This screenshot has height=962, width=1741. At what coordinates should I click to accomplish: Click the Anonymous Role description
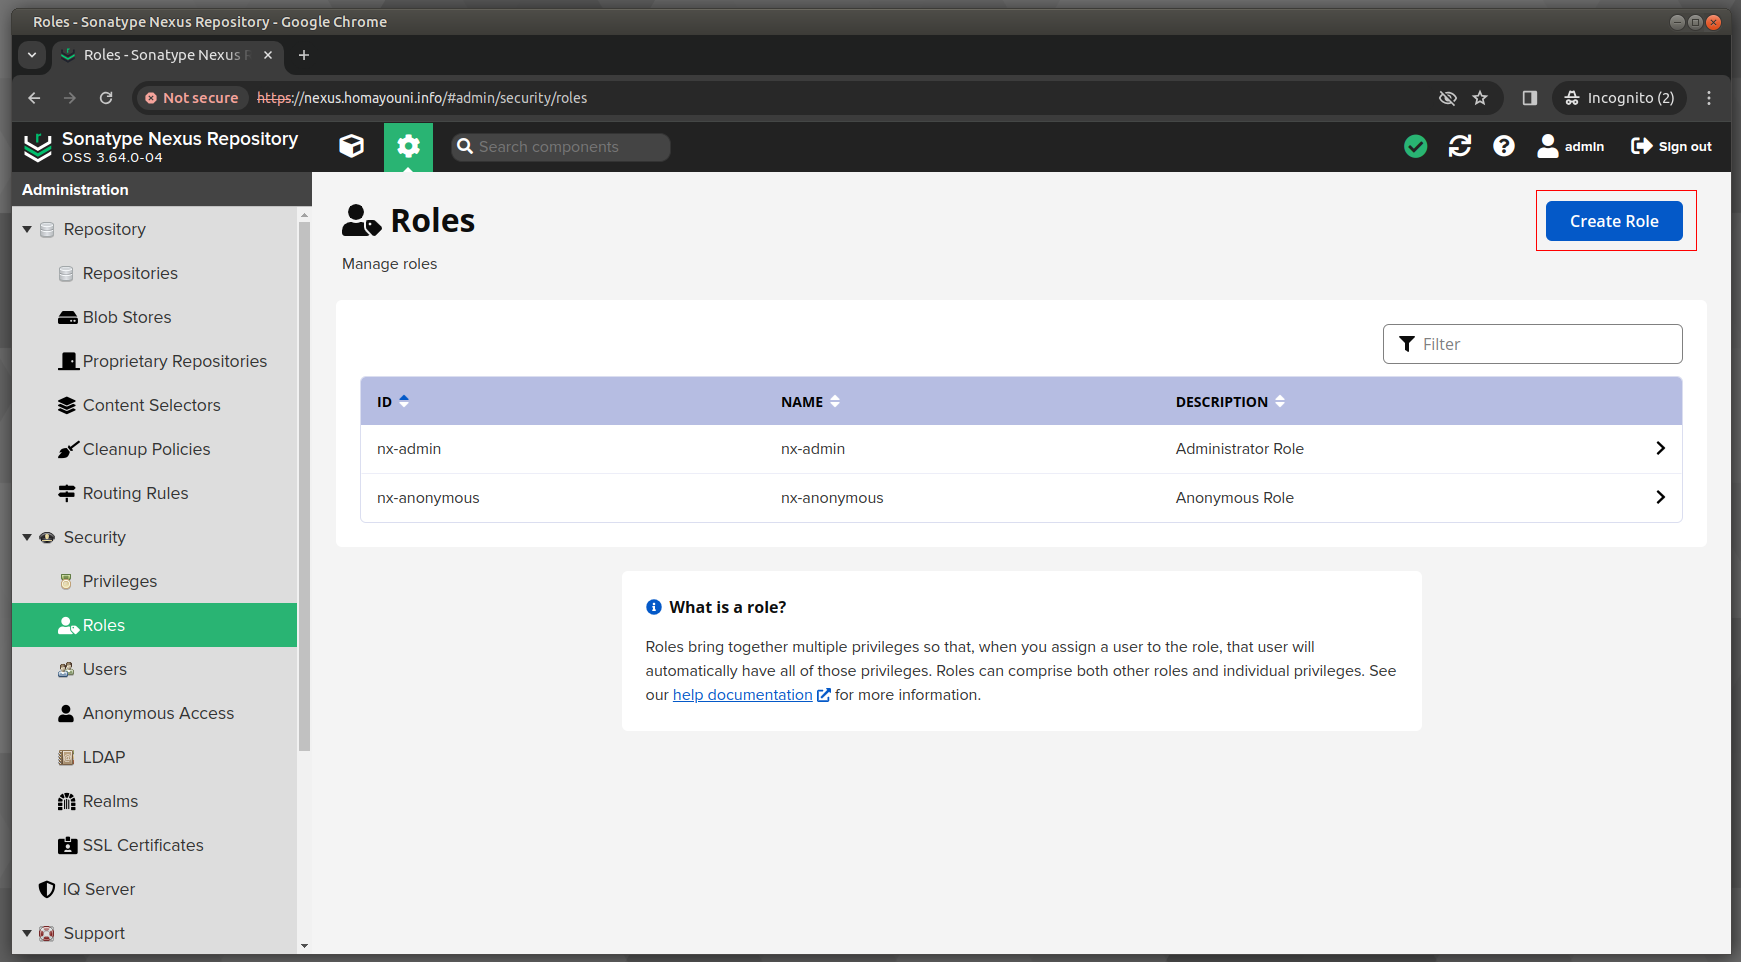(1234, 498)
